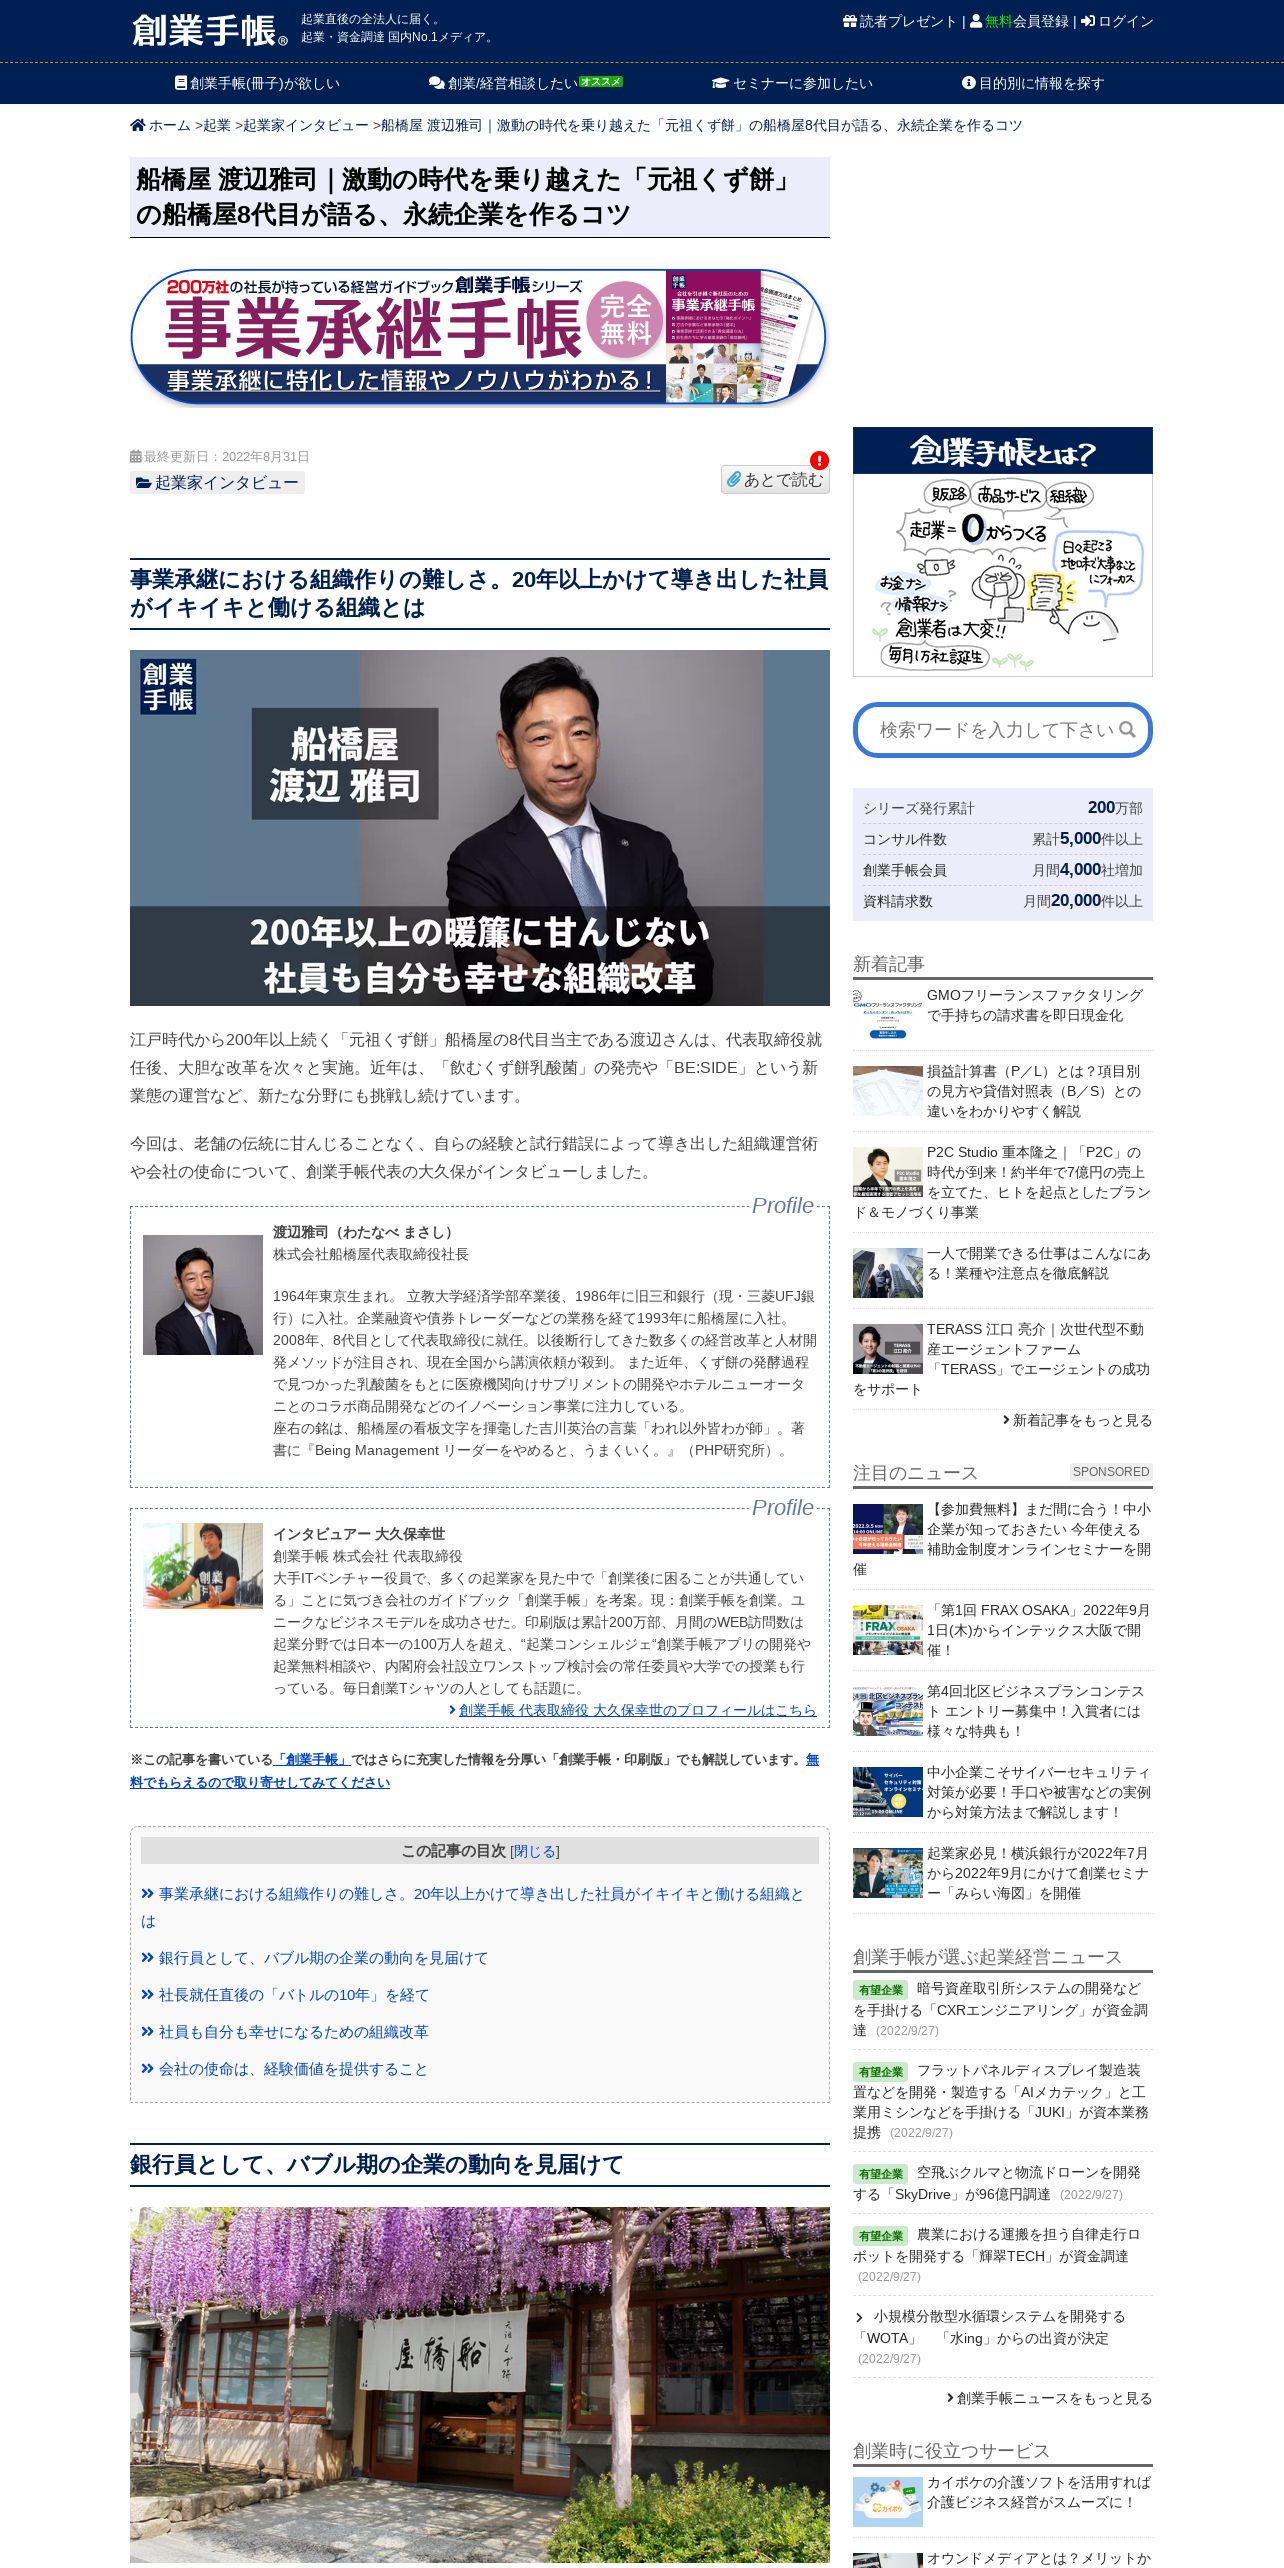Open 補助金制度オンラインセミナー sponsored news
The image size is (1284, 2568).
tap(1002, 1539)
